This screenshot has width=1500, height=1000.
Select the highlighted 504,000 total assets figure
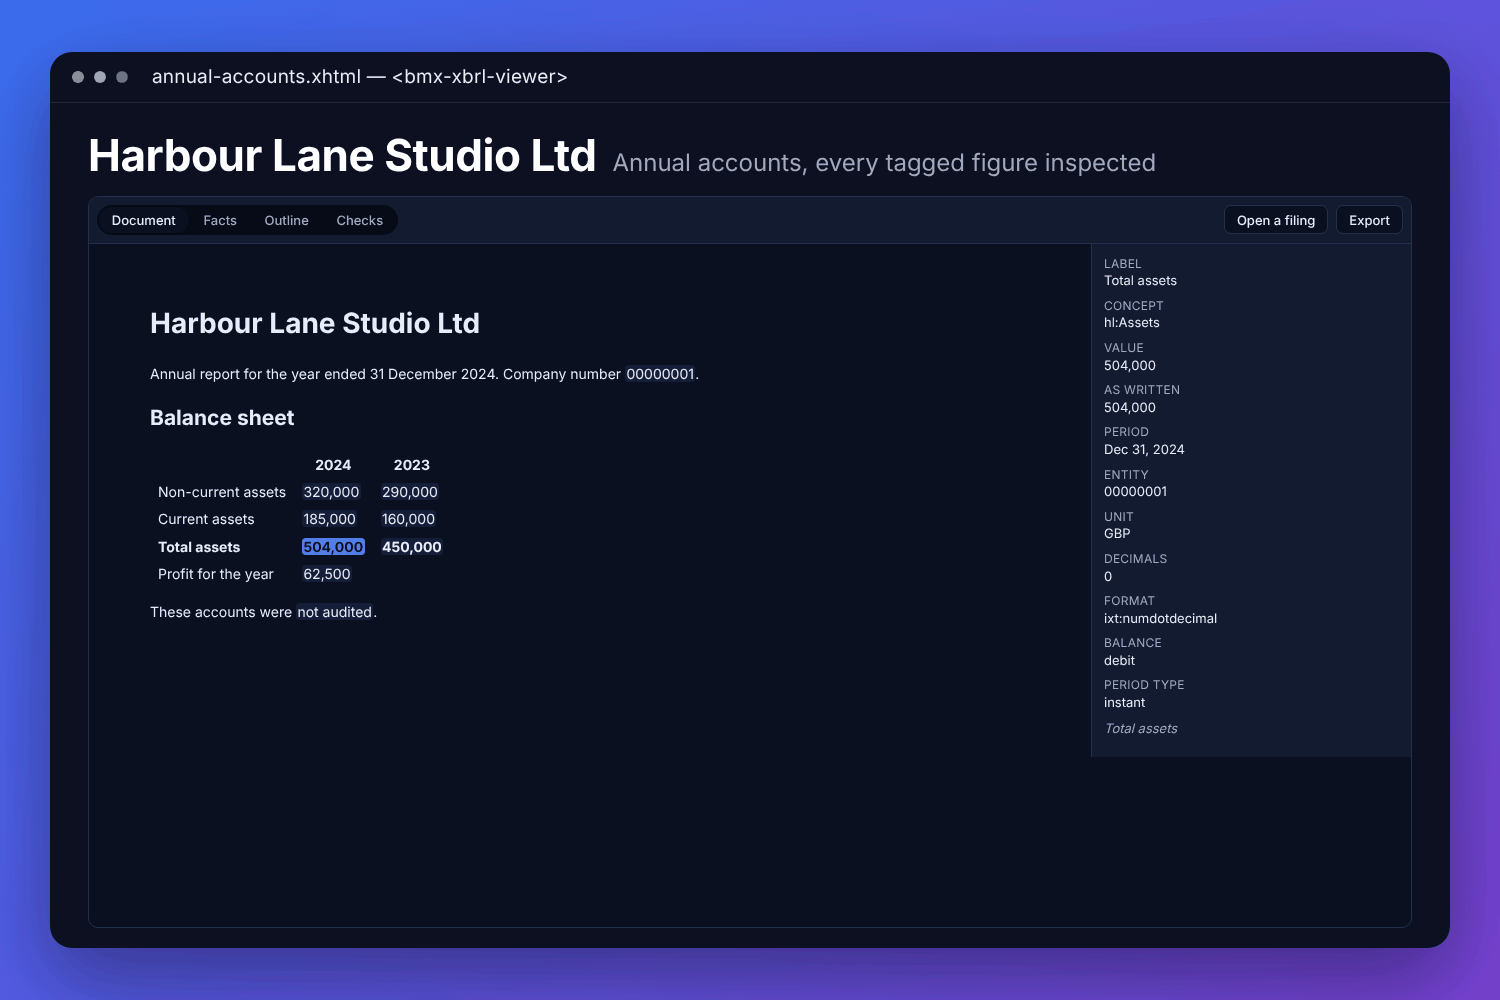tap(333, 547)
